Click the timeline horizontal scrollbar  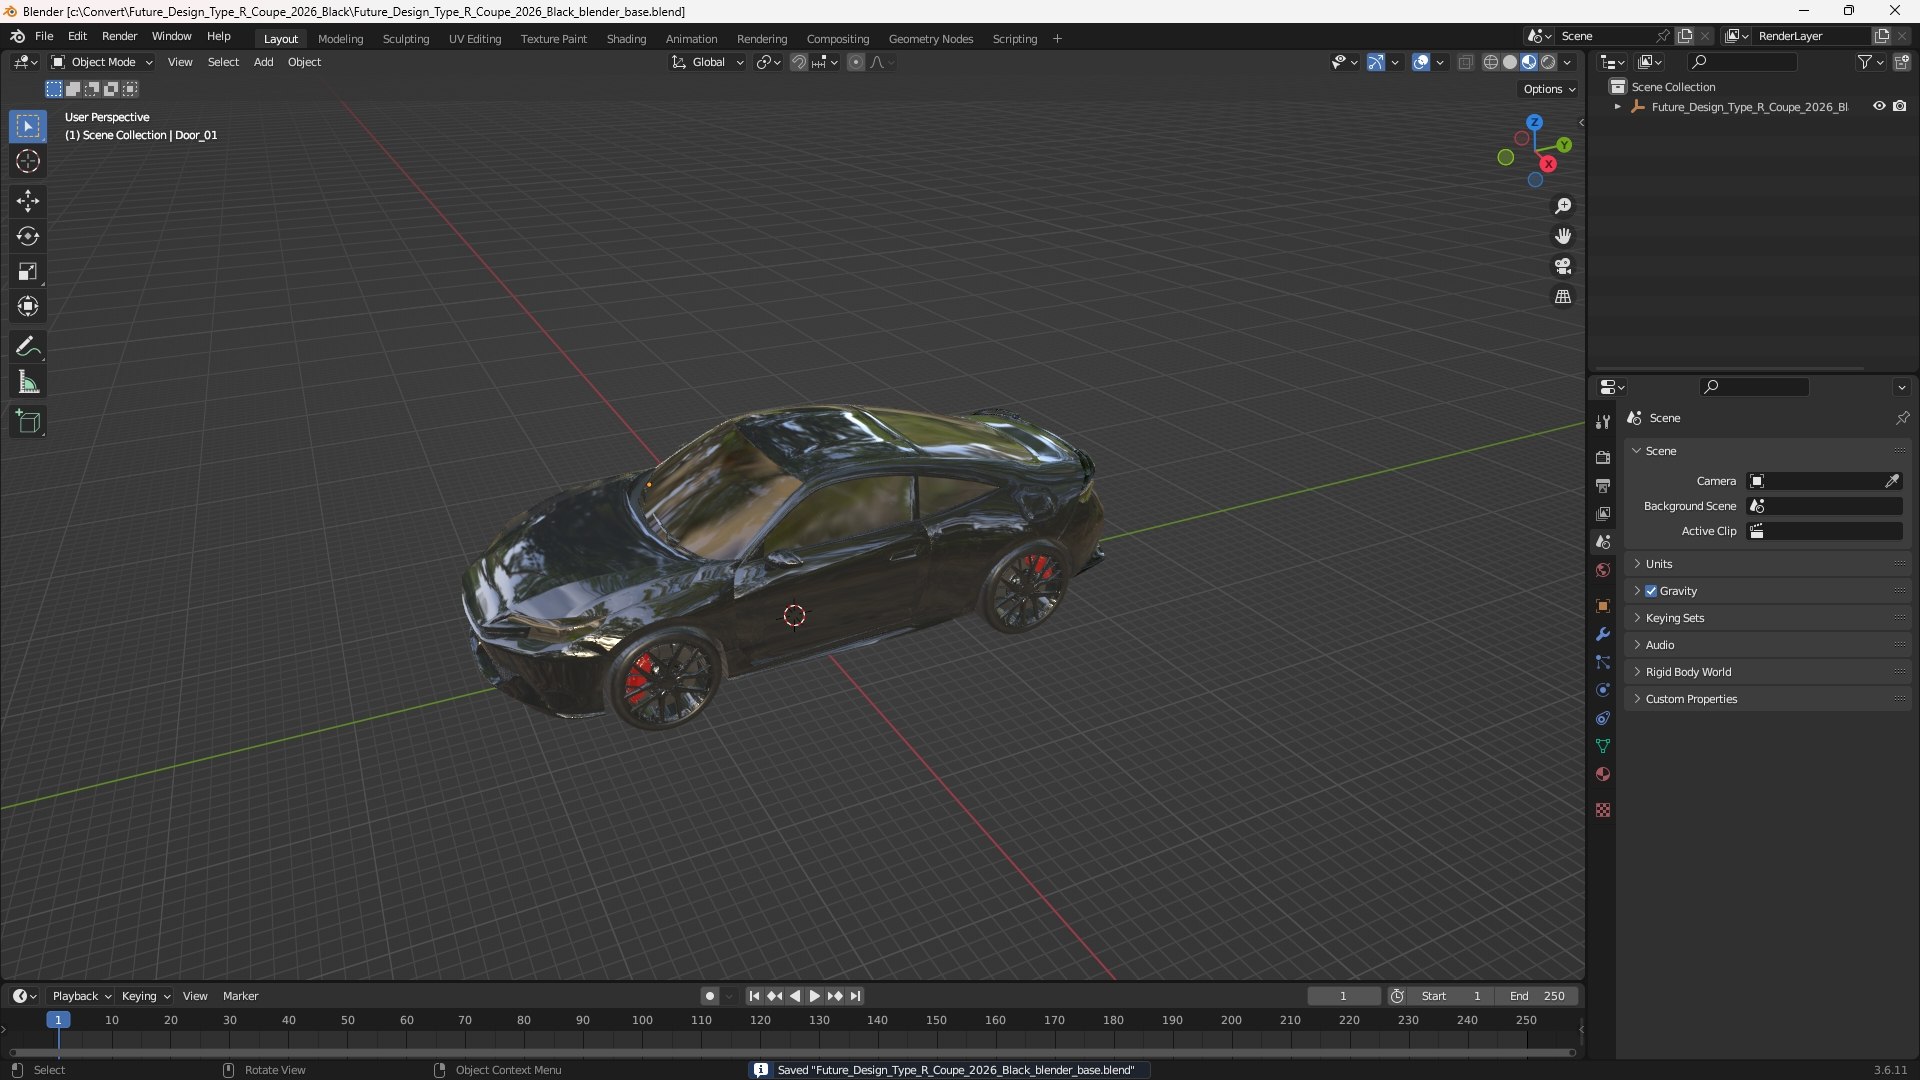[x=792, y=1052]
